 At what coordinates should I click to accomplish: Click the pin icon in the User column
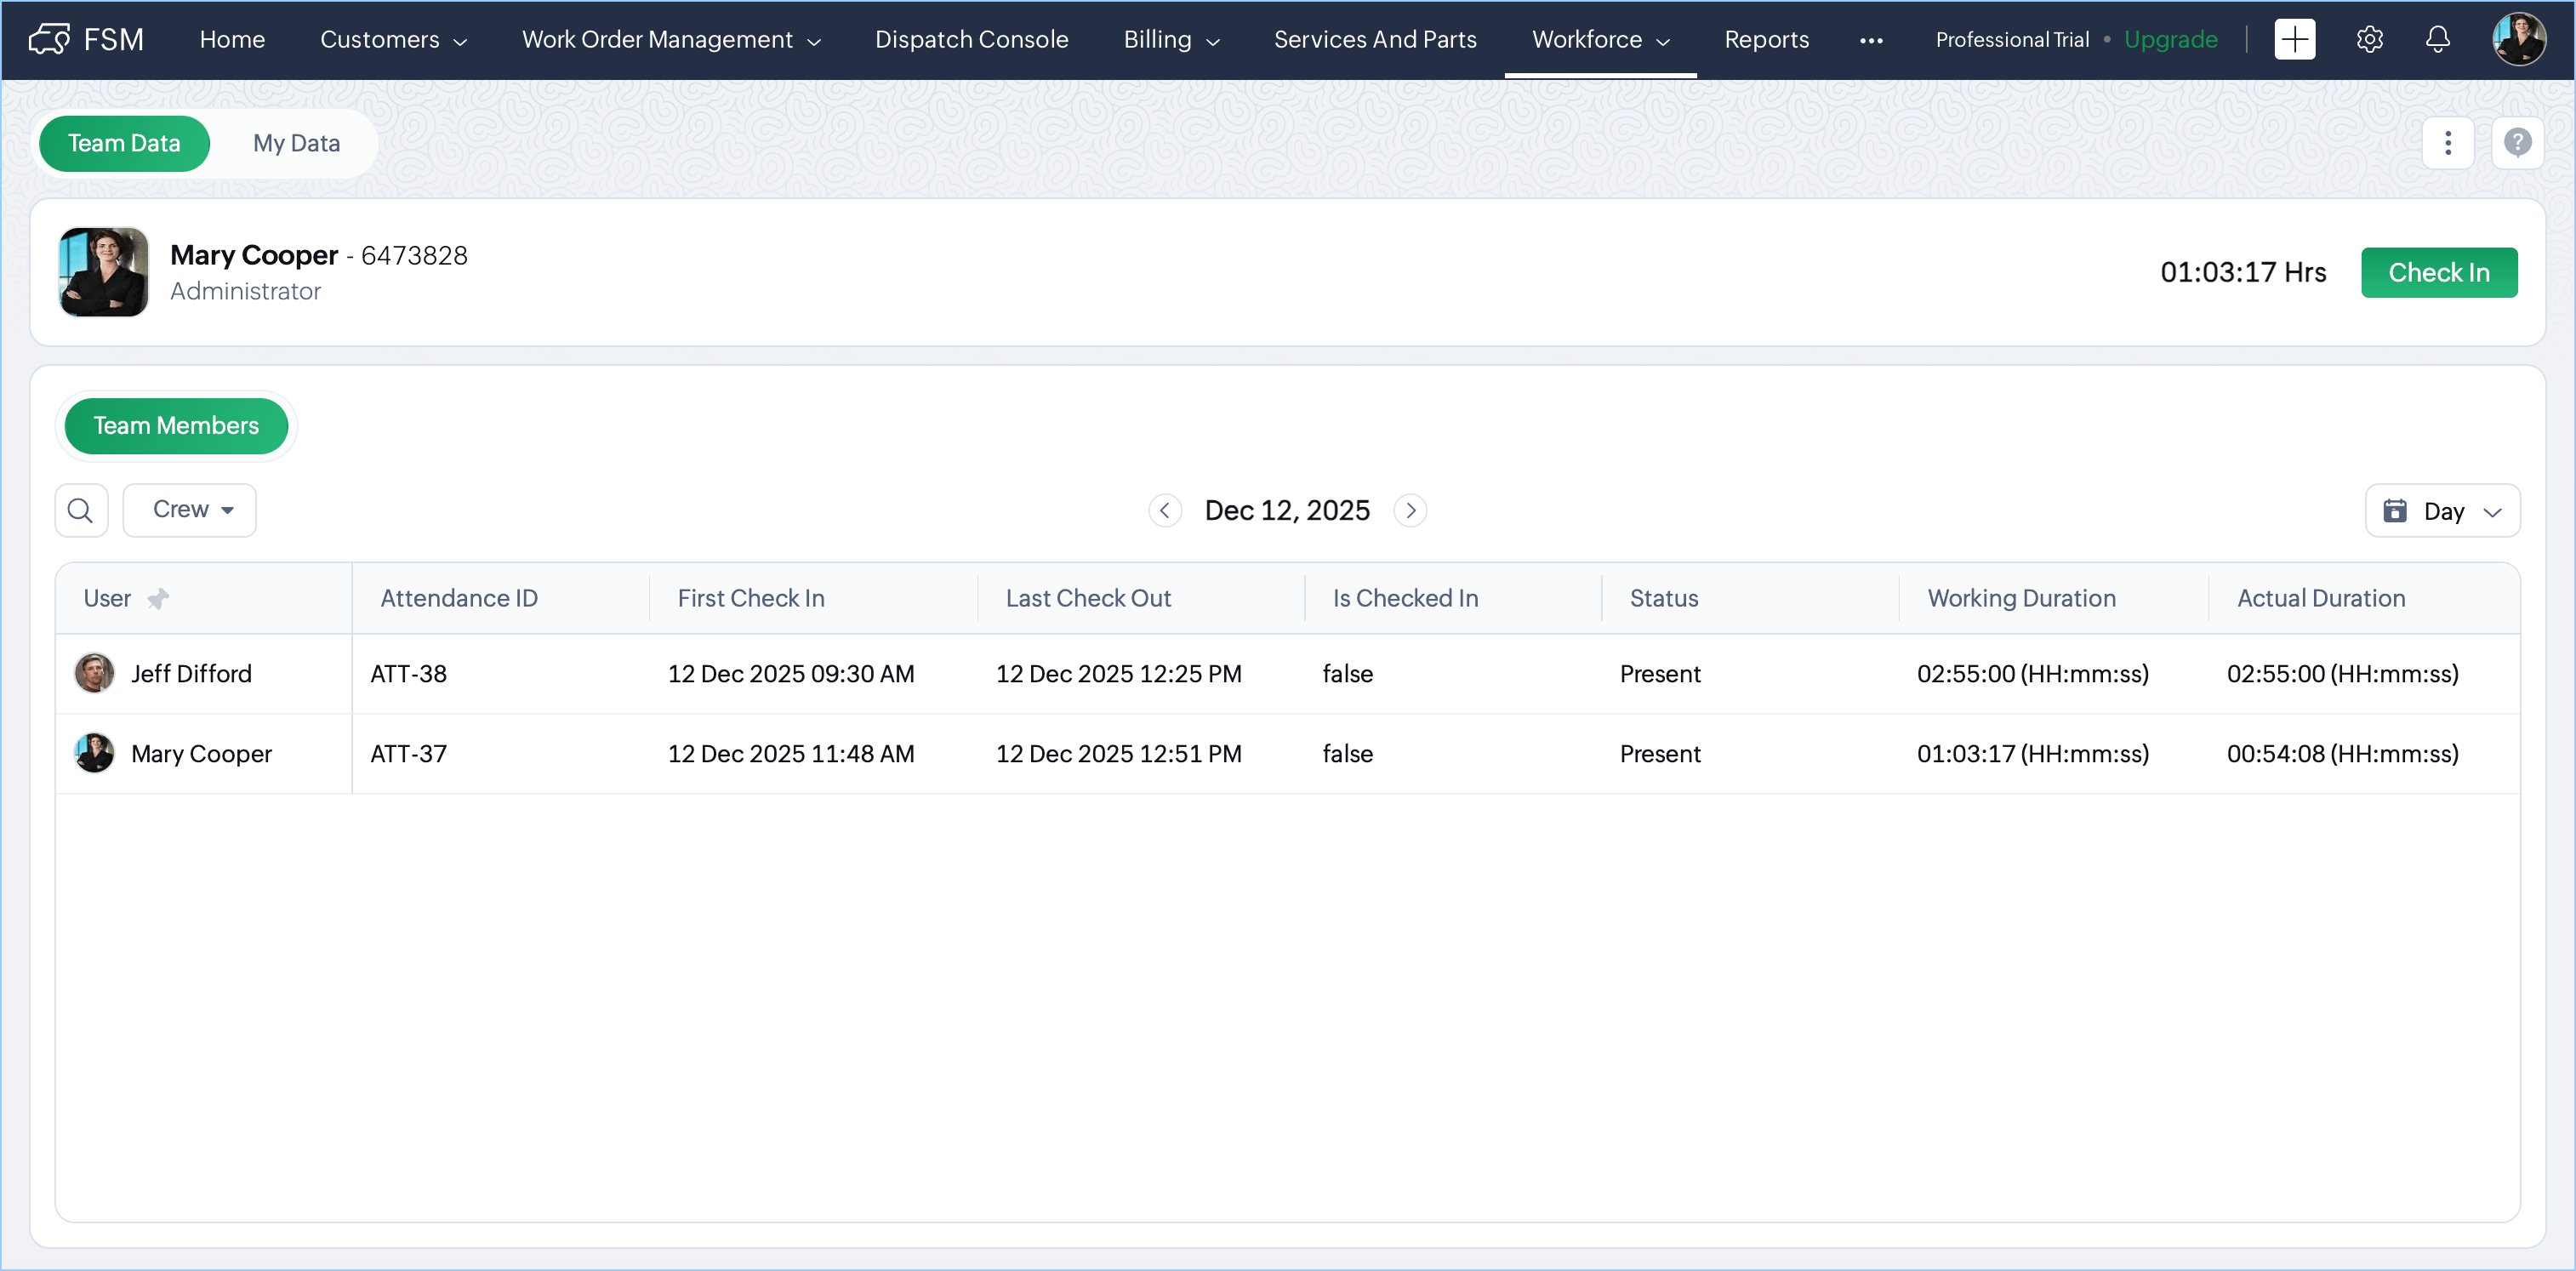point(157,598)
